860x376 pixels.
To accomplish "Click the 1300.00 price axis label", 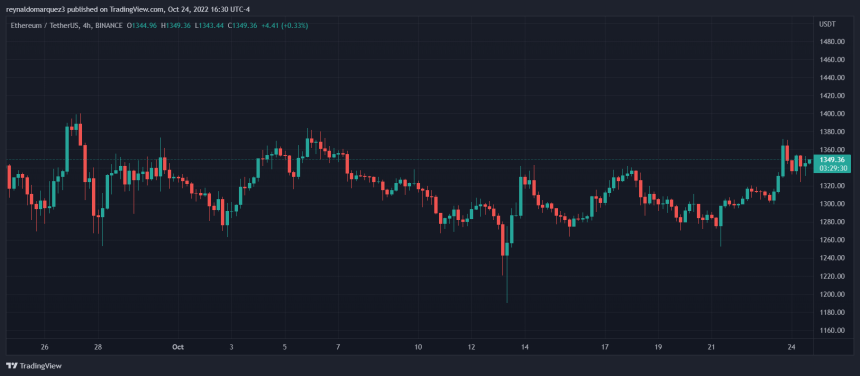I will click(831, 204).
